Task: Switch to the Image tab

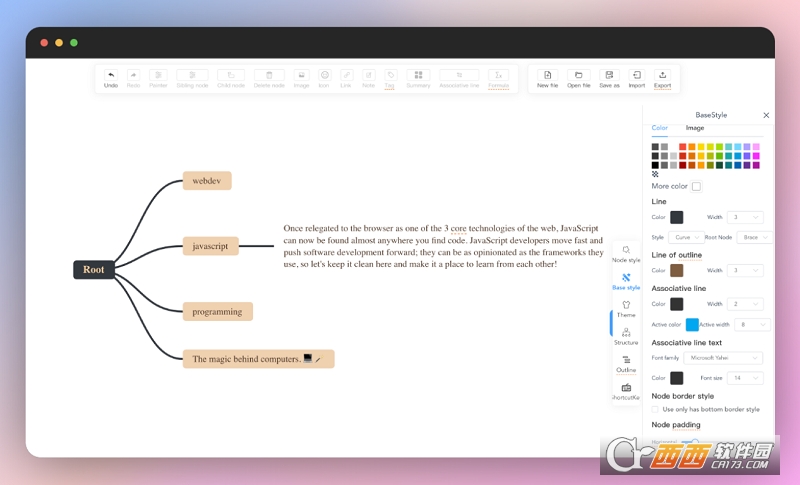Action: tap(694, 128)
